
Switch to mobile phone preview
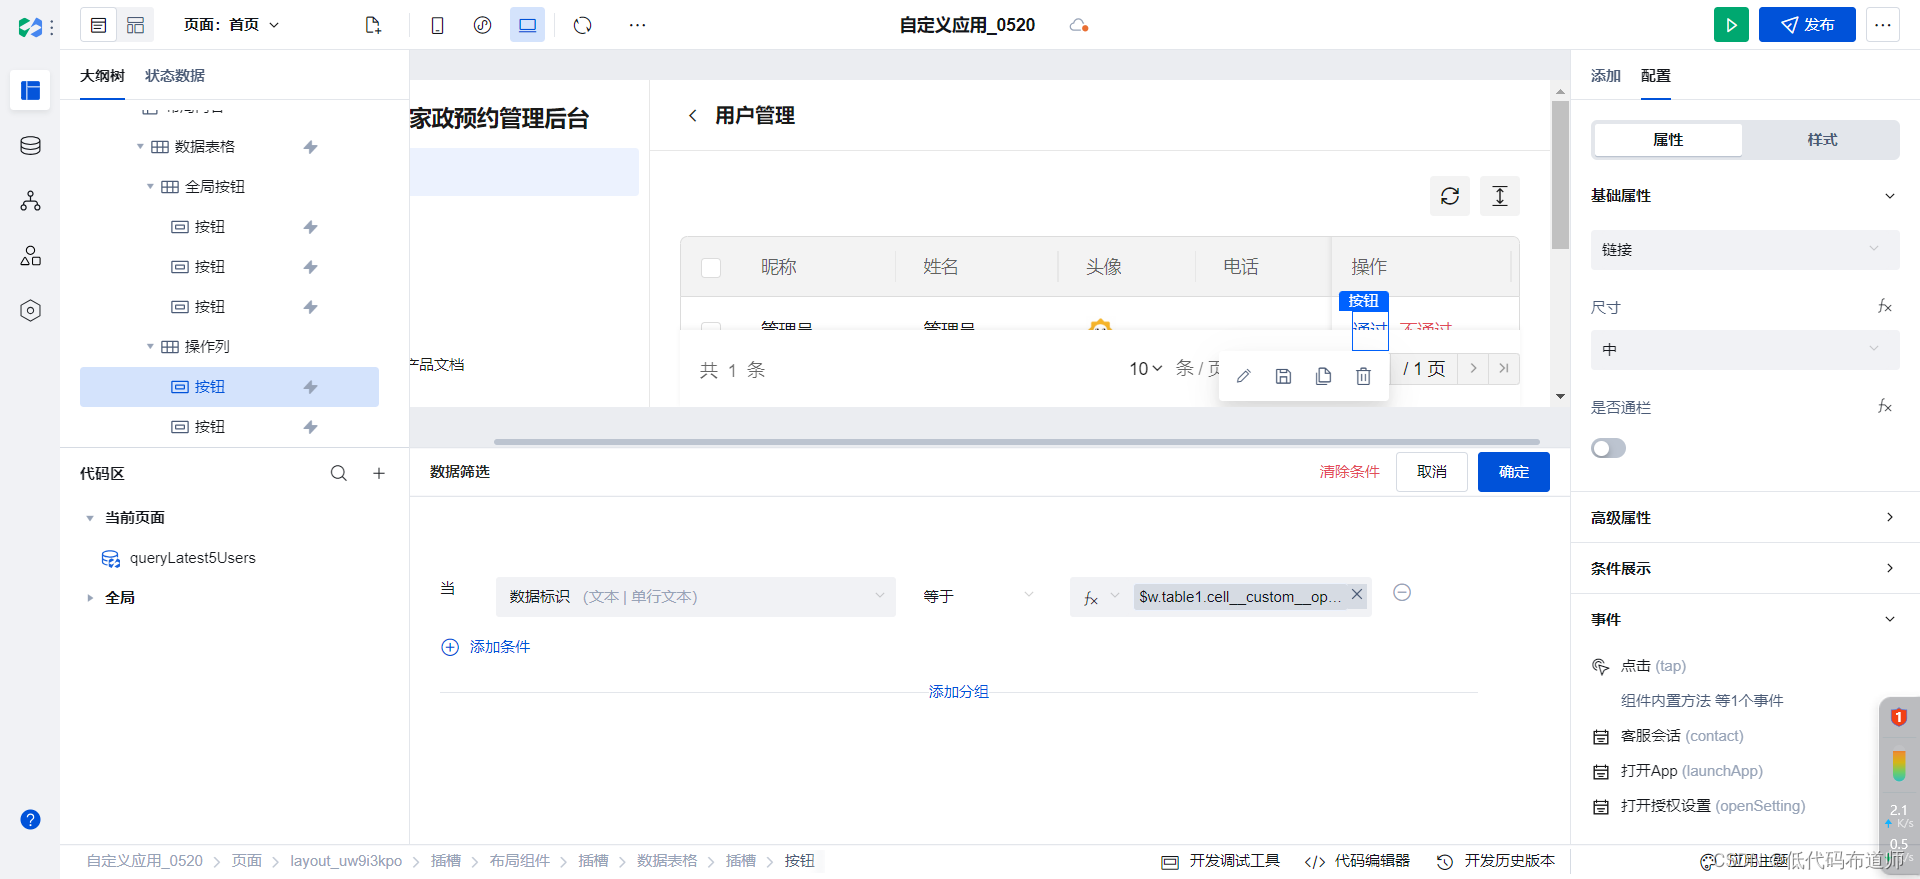tap(437, 25)
